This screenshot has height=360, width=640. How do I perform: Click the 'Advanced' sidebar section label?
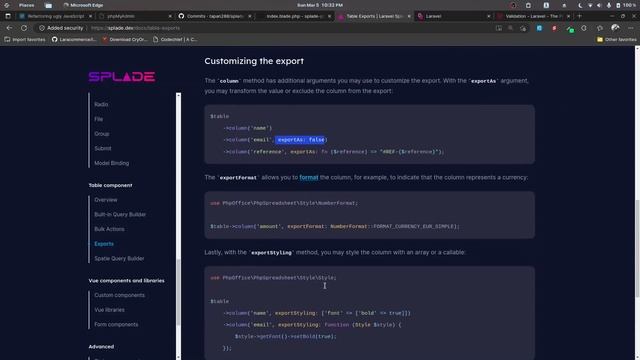[101, 347]
